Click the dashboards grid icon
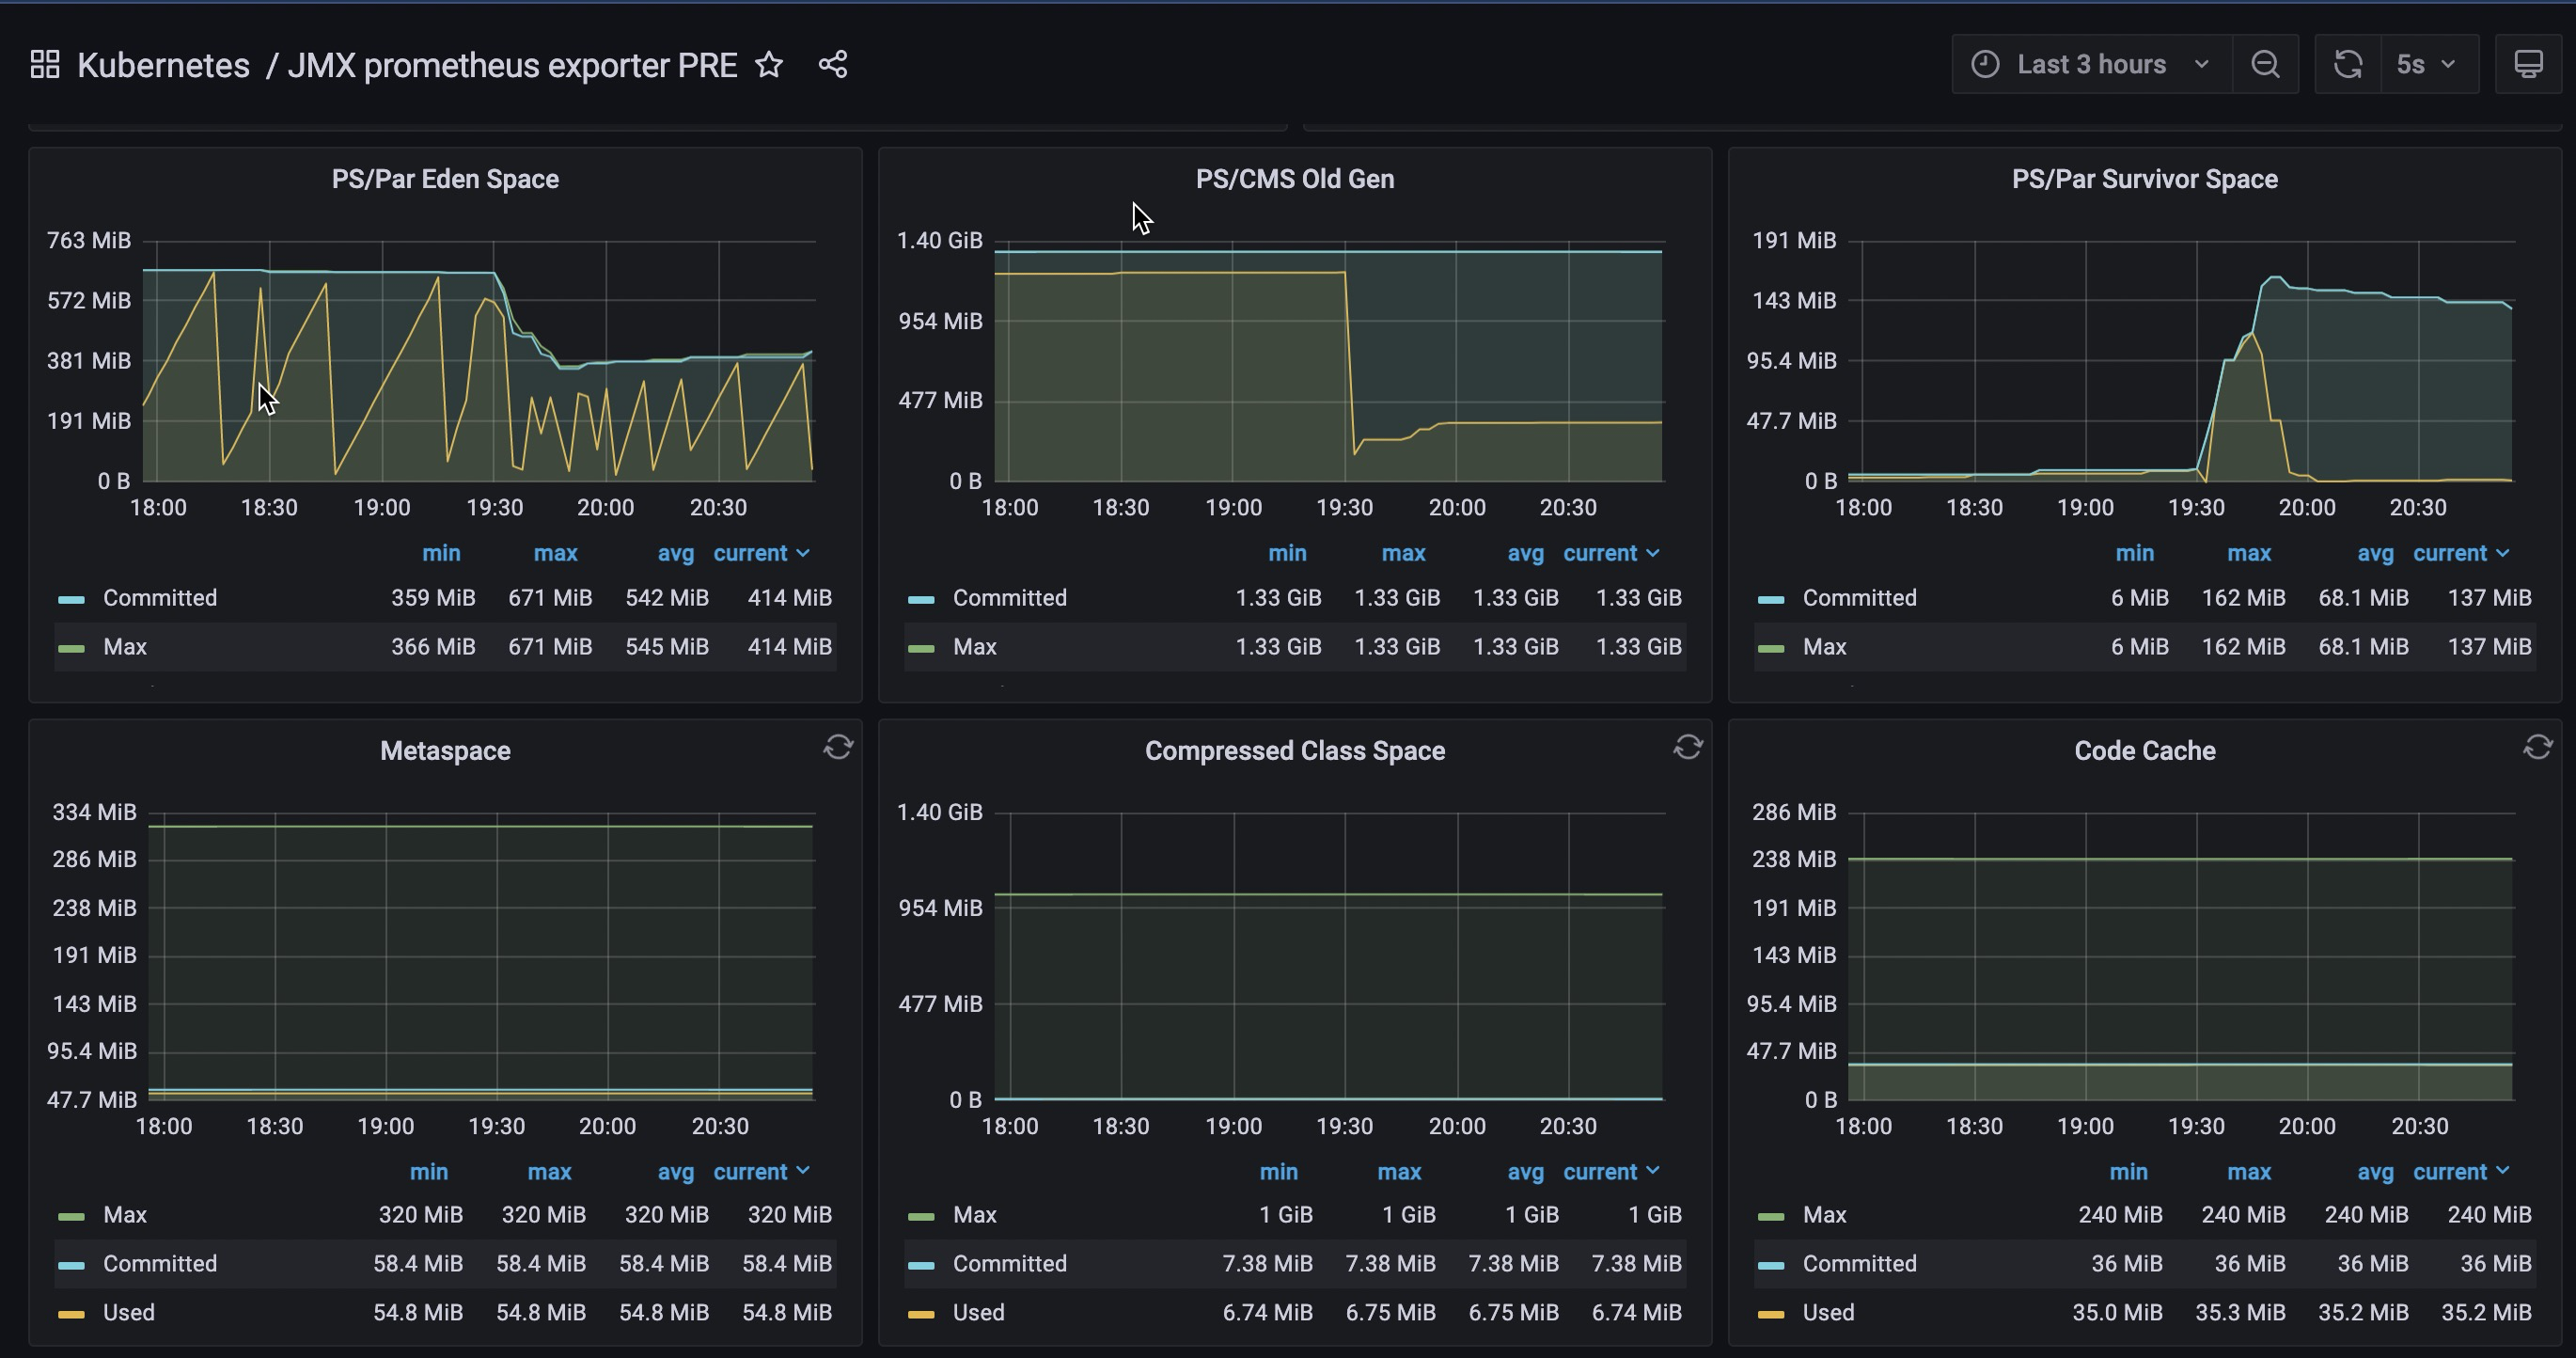Image resolution: width=2576 pixels, height=1358 pixels. [x=45, y=65]
